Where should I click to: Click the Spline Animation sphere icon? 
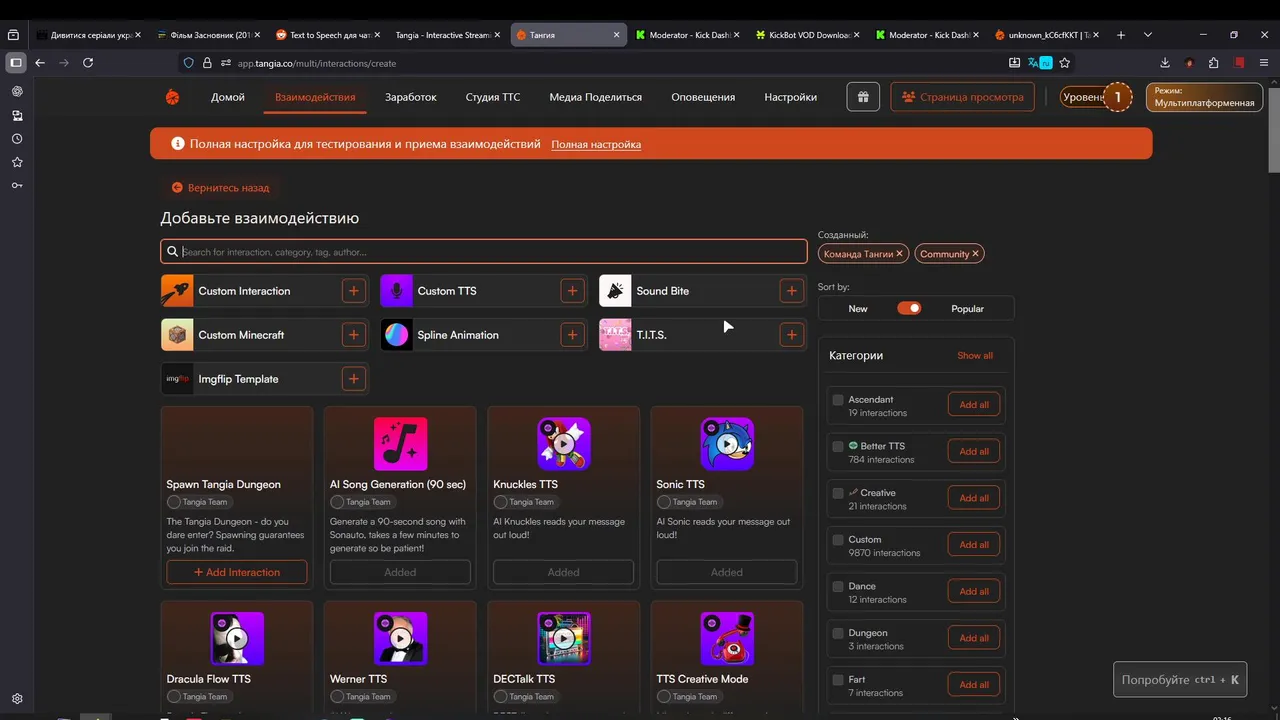pyautogui.click(x=396, y=335)
